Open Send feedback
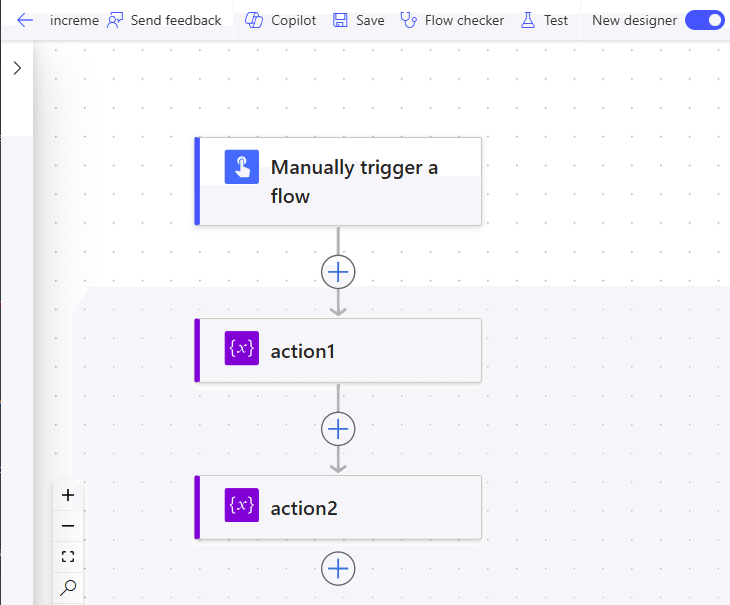This screenshot has width=730, height=605. [x=164, y=20]
